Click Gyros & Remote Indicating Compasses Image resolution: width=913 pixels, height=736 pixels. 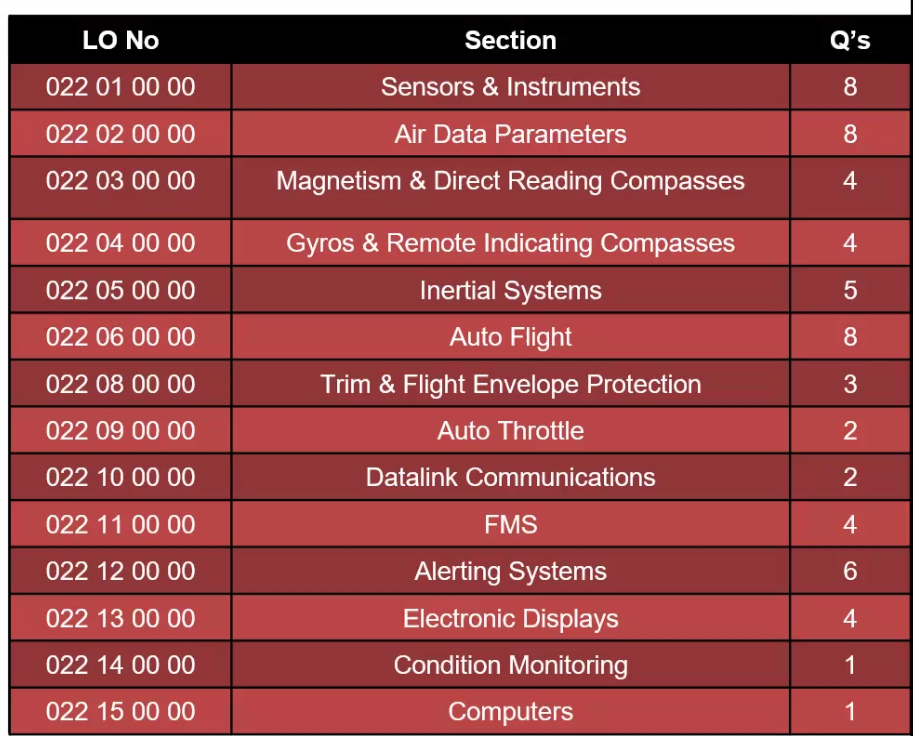tap(510, 243)
